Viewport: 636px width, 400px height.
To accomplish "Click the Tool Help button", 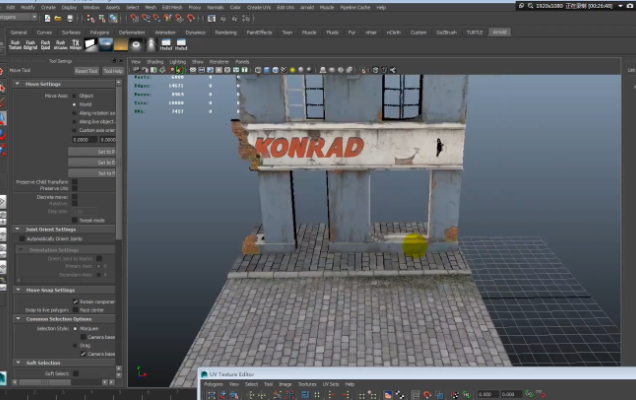I will pyautogui.click(x=112, y=71).
